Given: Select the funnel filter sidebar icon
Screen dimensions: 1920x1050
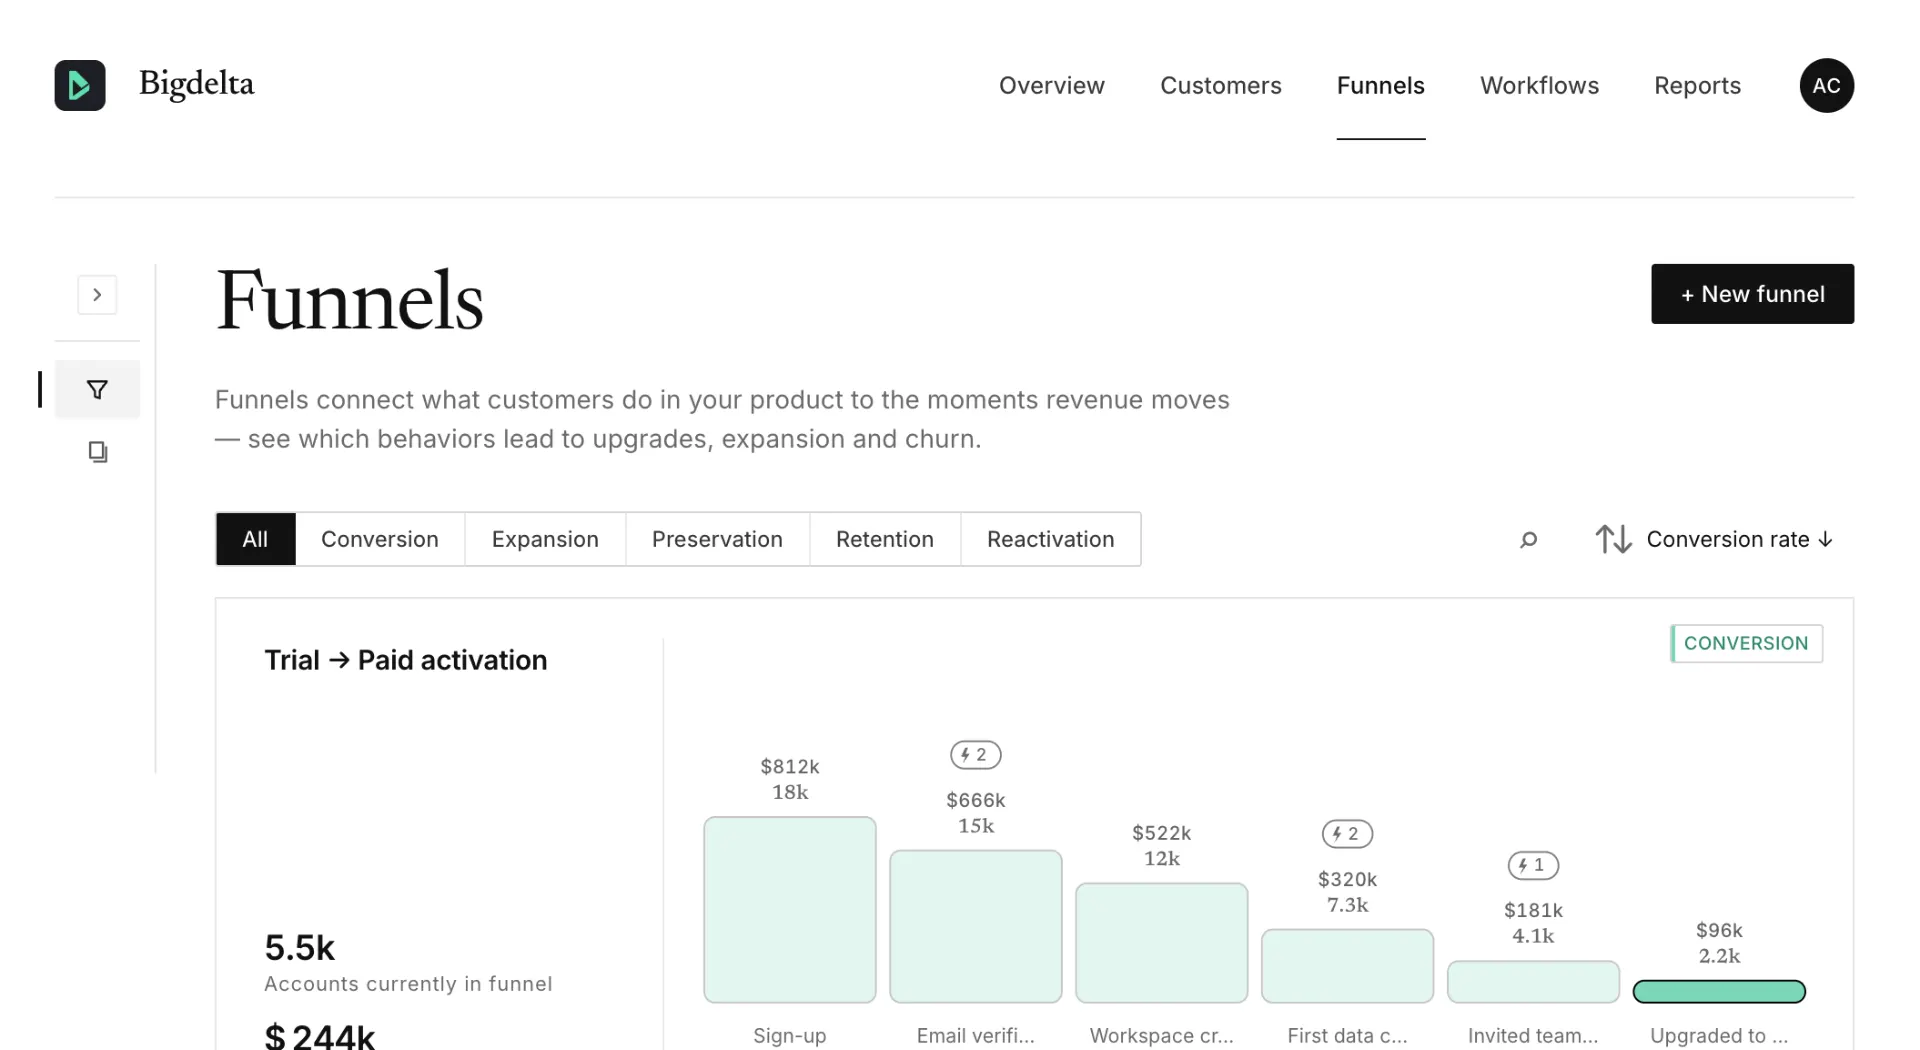Looking at the screenshot, I should [x=97, y=390].
